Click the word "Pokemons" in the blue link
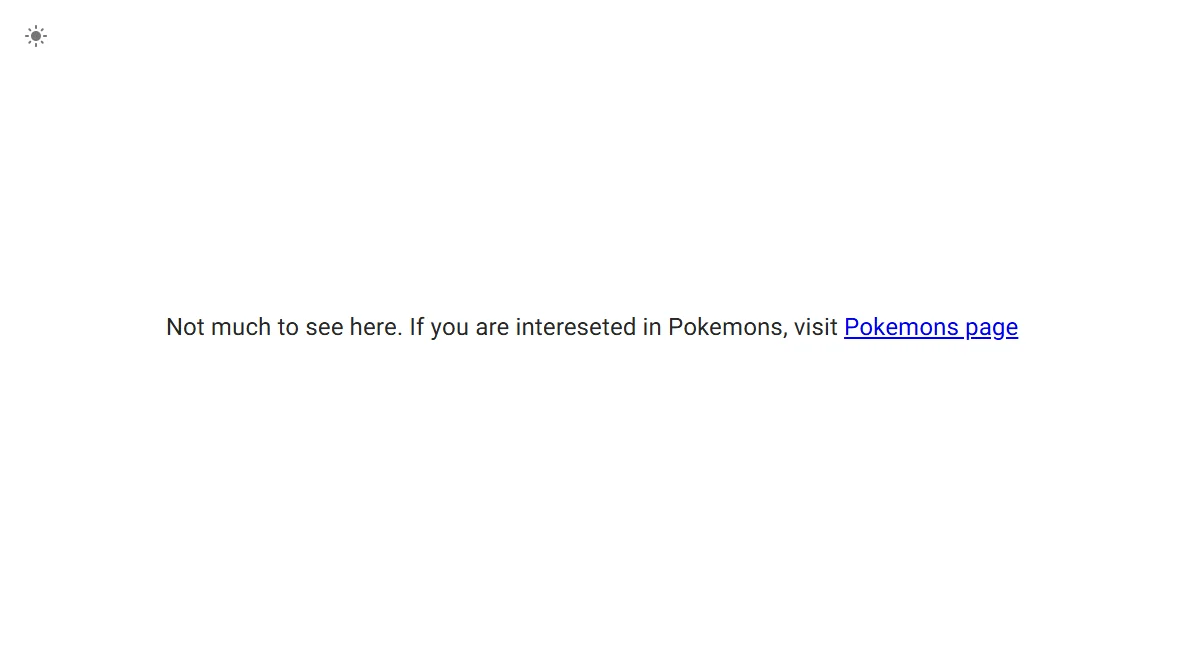The height and width of the screenshot is (653, 1184). [901, 327]
